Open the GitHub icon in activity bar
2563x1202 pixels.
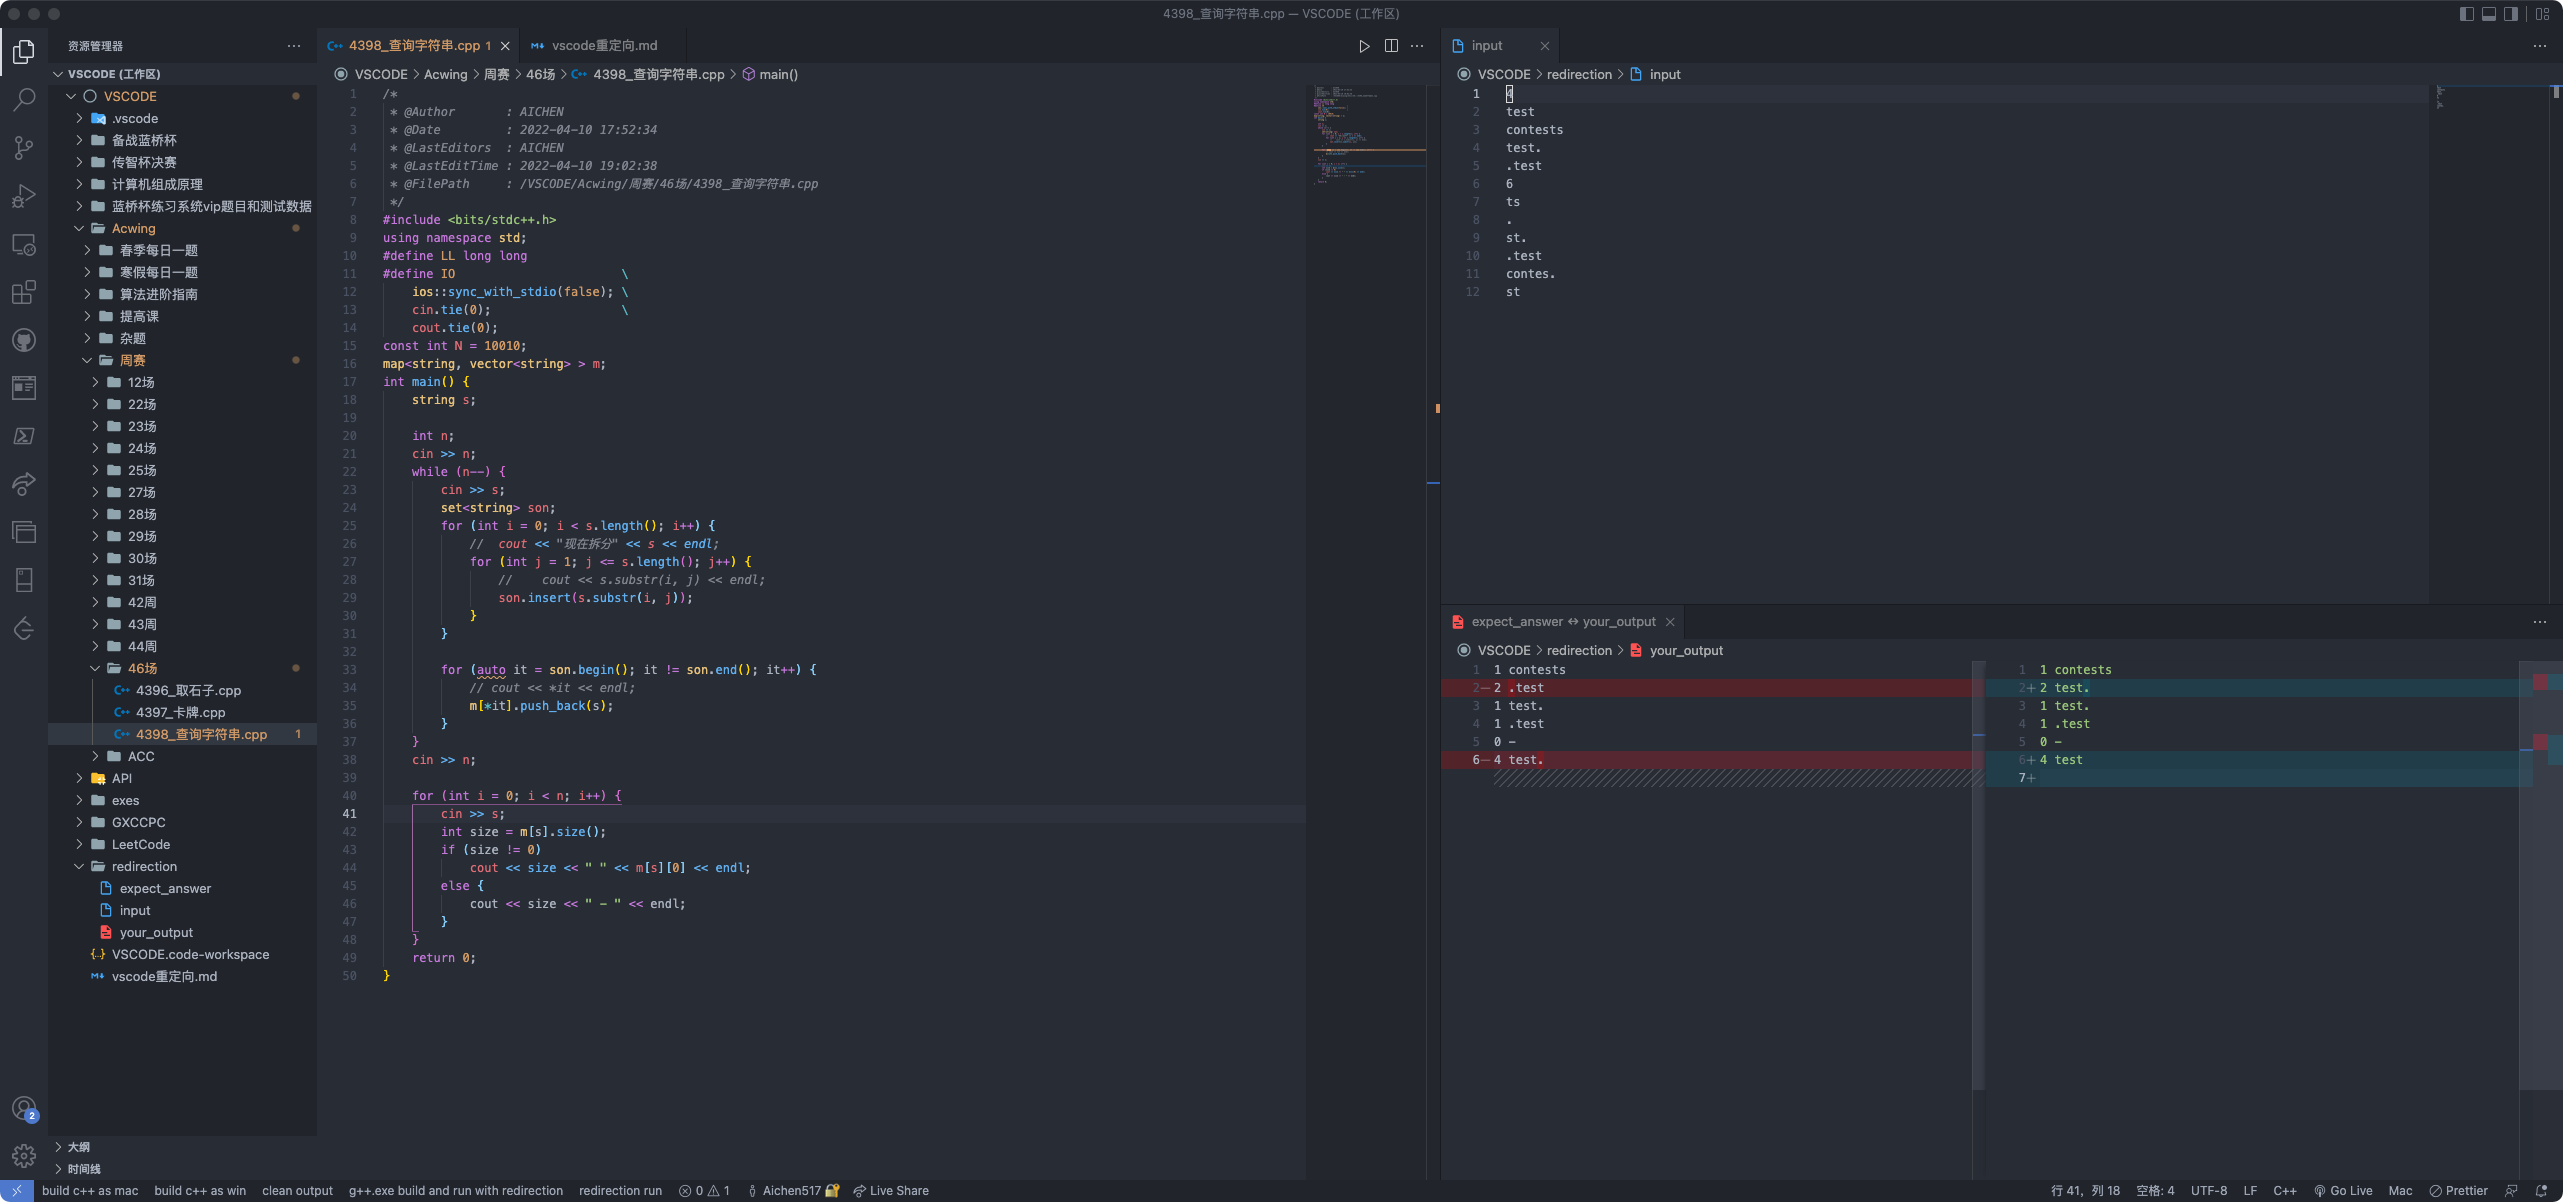point(24,340)
